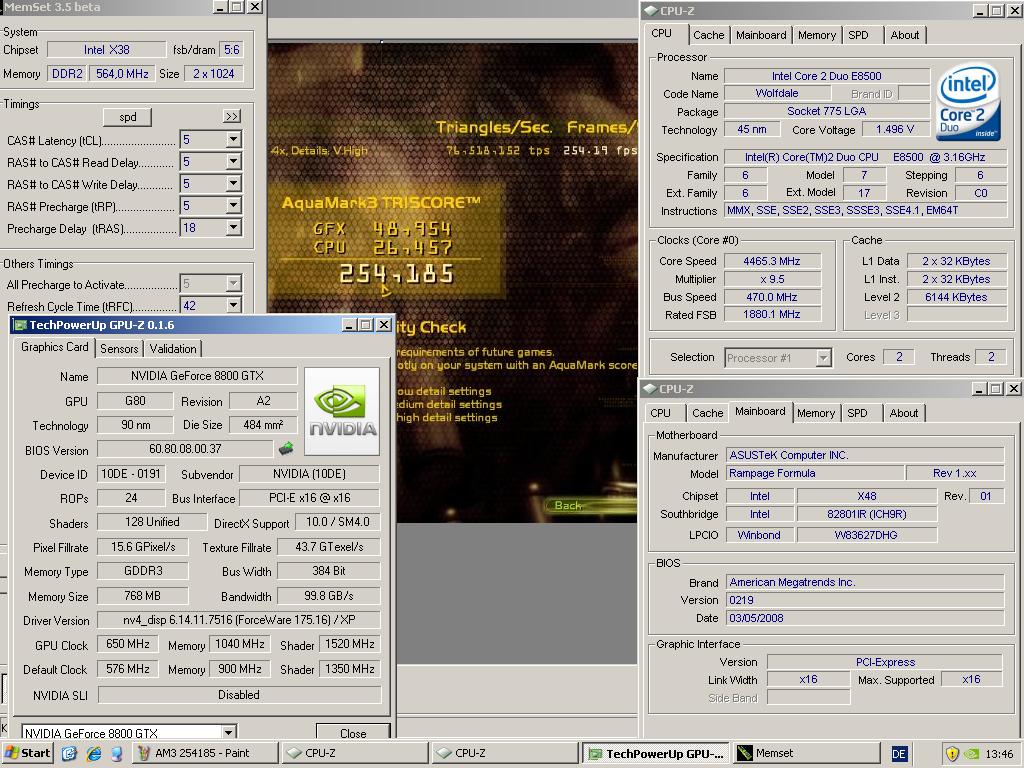Open Internet Explorer quick launch icon

(93, 753)
